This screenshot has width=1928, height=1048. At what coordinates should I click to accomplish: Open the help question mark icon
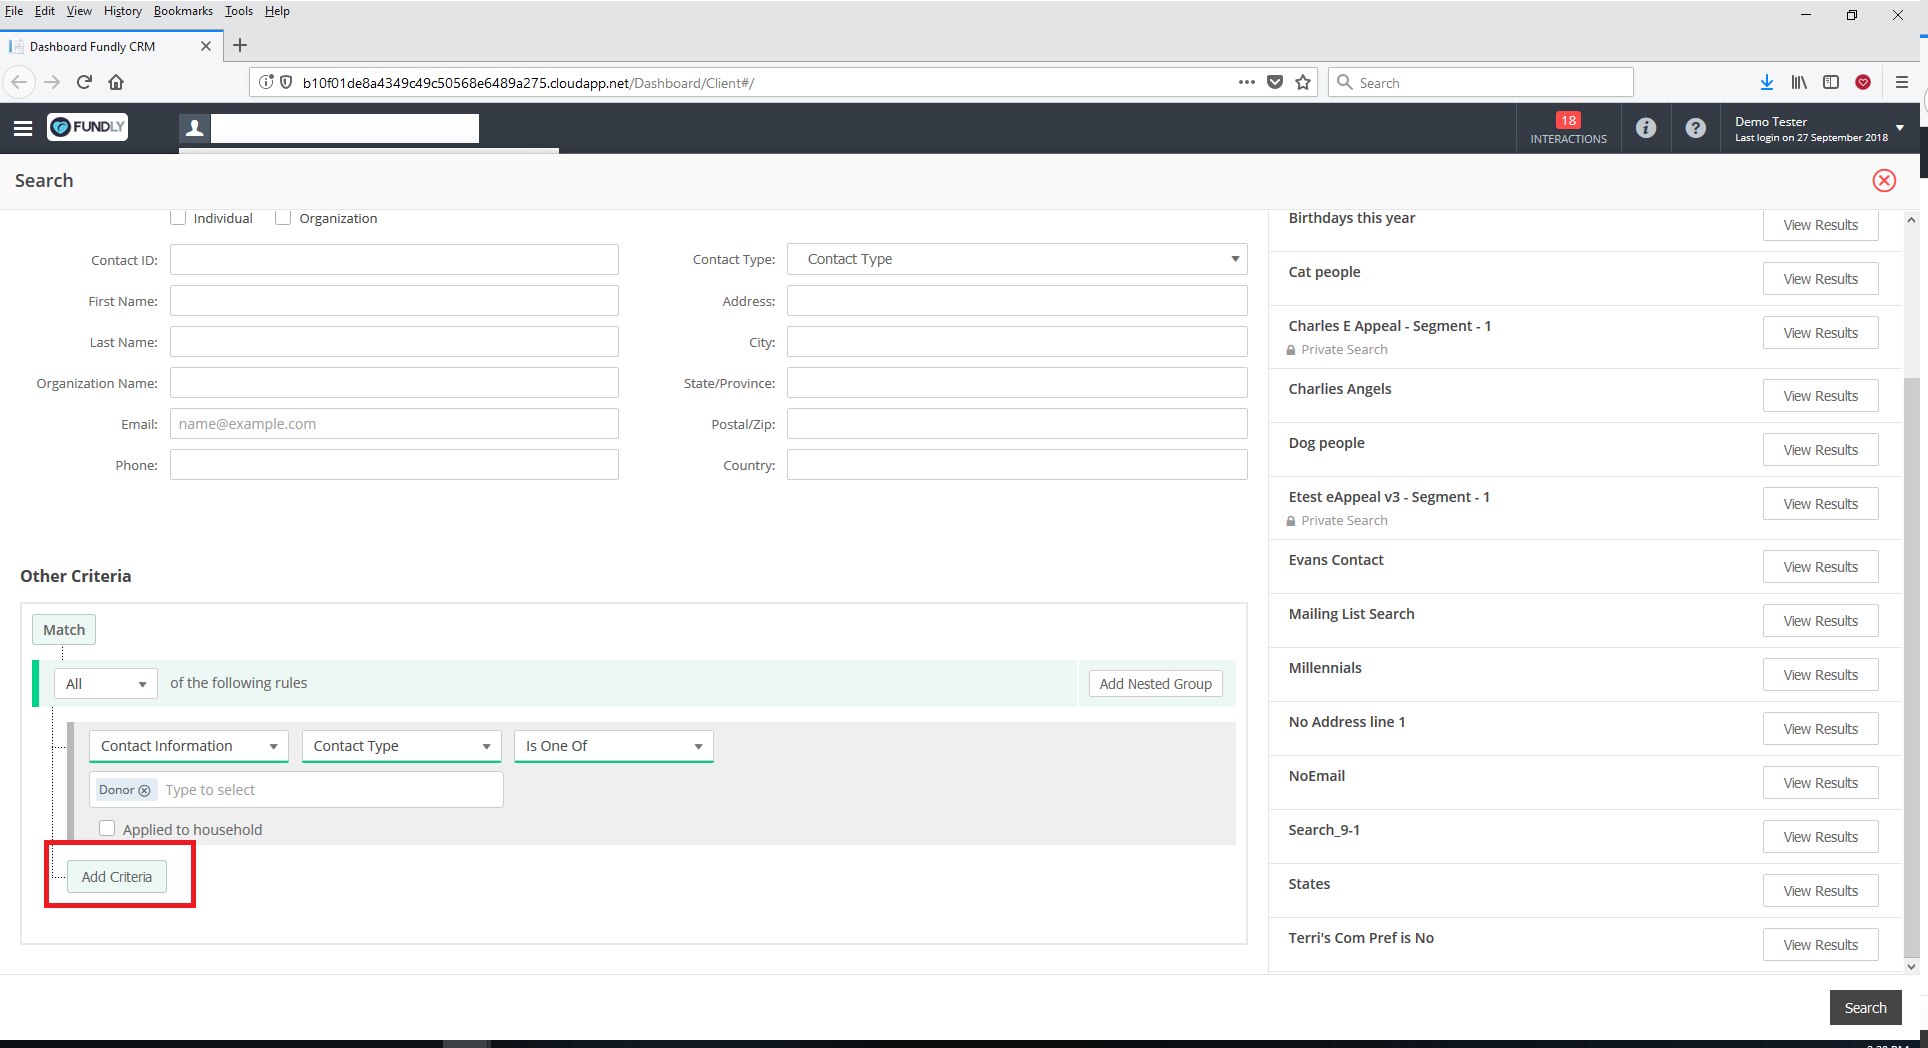coord(1695,128)
